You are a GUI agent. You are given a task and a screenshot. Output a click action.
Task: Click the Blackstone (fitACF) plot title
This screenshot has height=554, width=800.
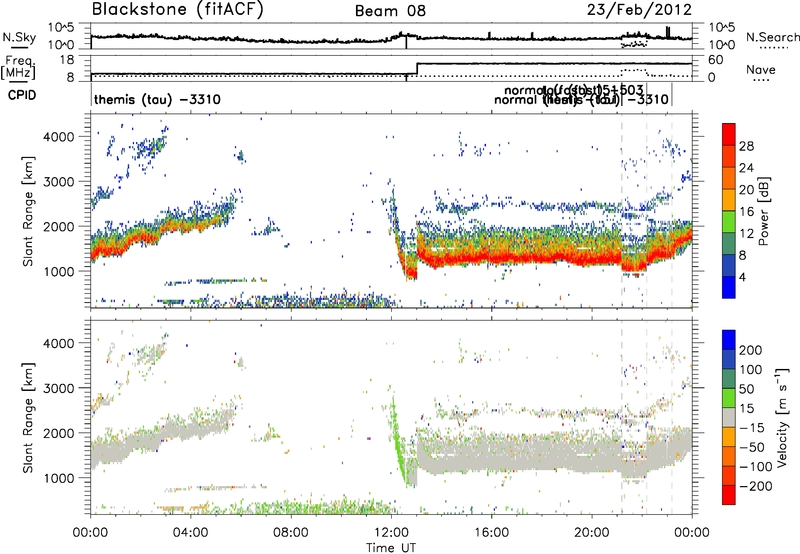(178, 9)
